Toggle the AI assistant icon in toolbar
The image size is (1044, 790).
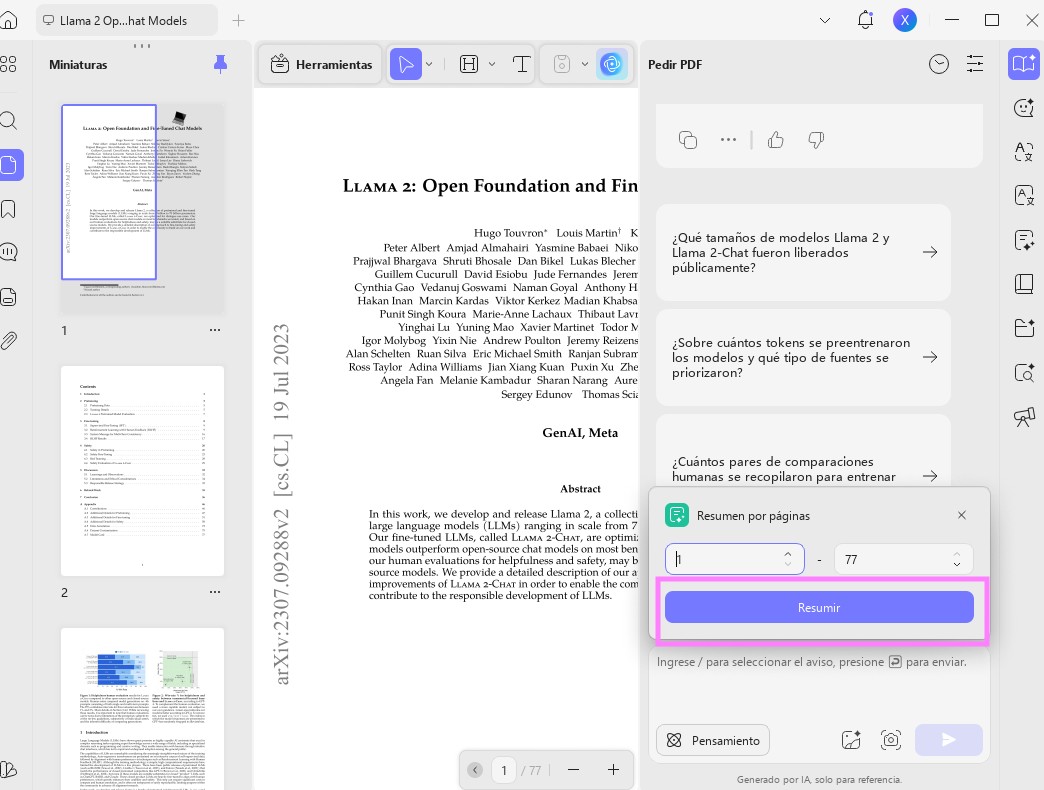(612, 64)
